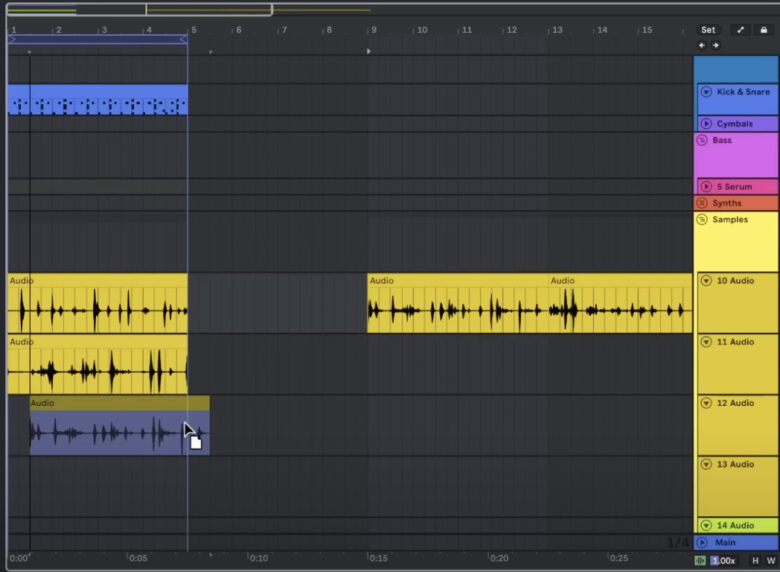780x572 pixels.
Task: Select the 5 Serum track name
Action: 734,187
